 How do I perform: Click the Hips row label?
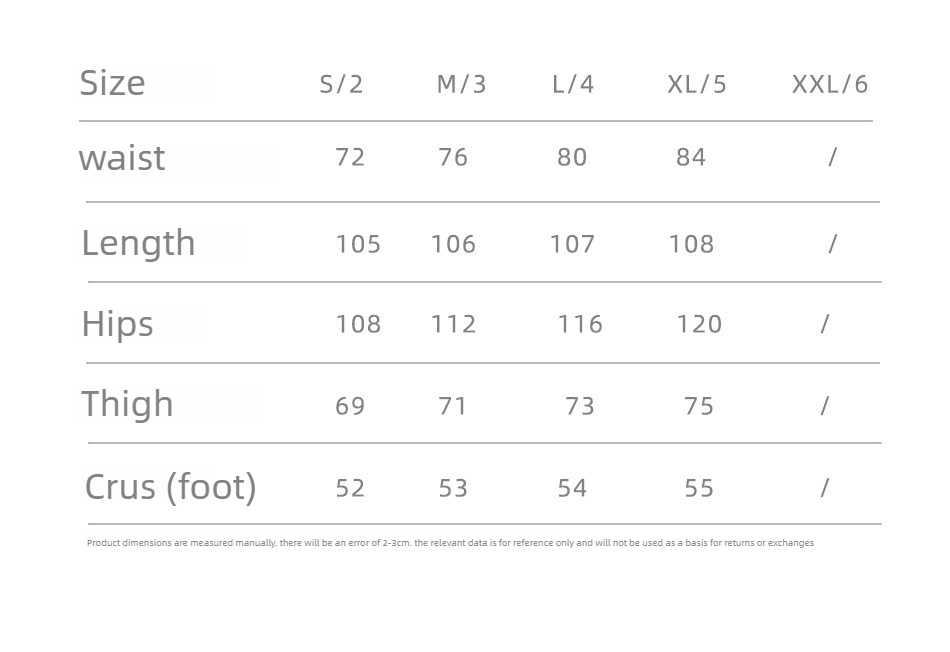[118, 324]
